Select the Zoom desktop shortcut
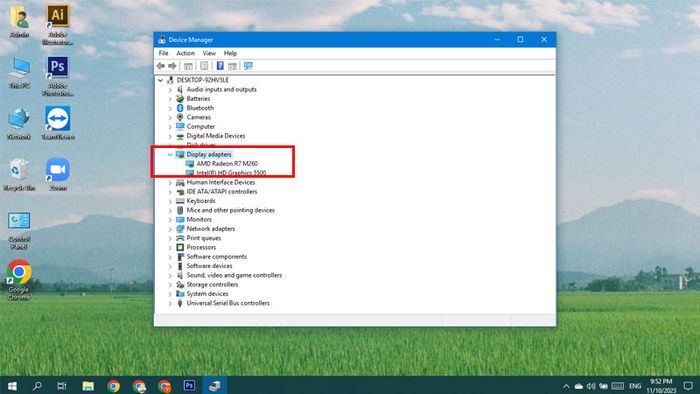 (x=58, y=174)
